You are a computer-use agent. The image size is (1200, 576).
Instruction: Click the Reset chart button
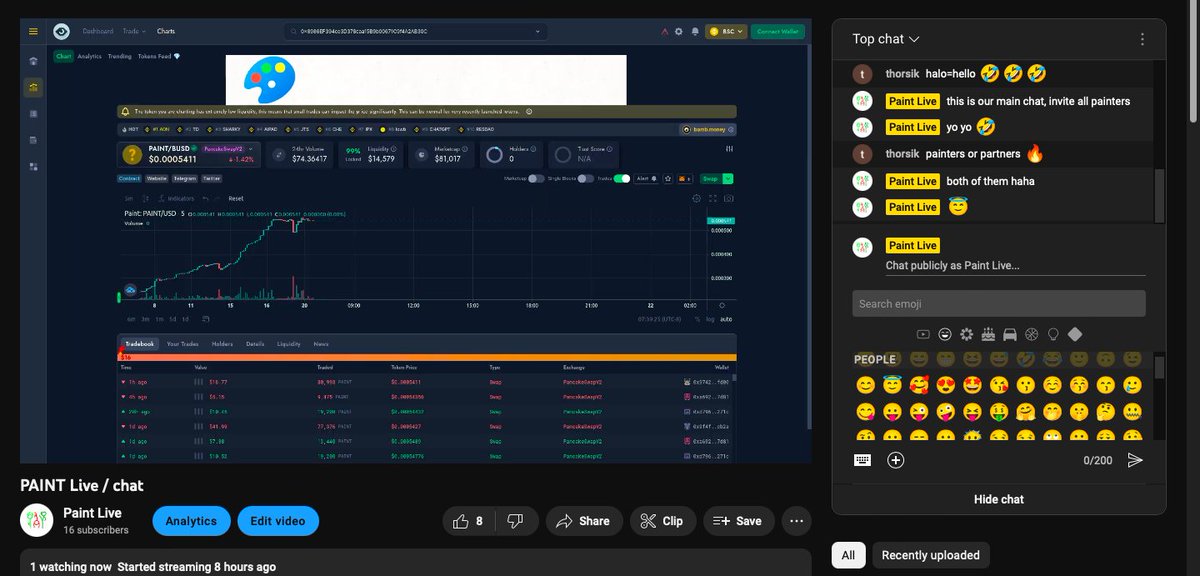[x=236, y=198]
